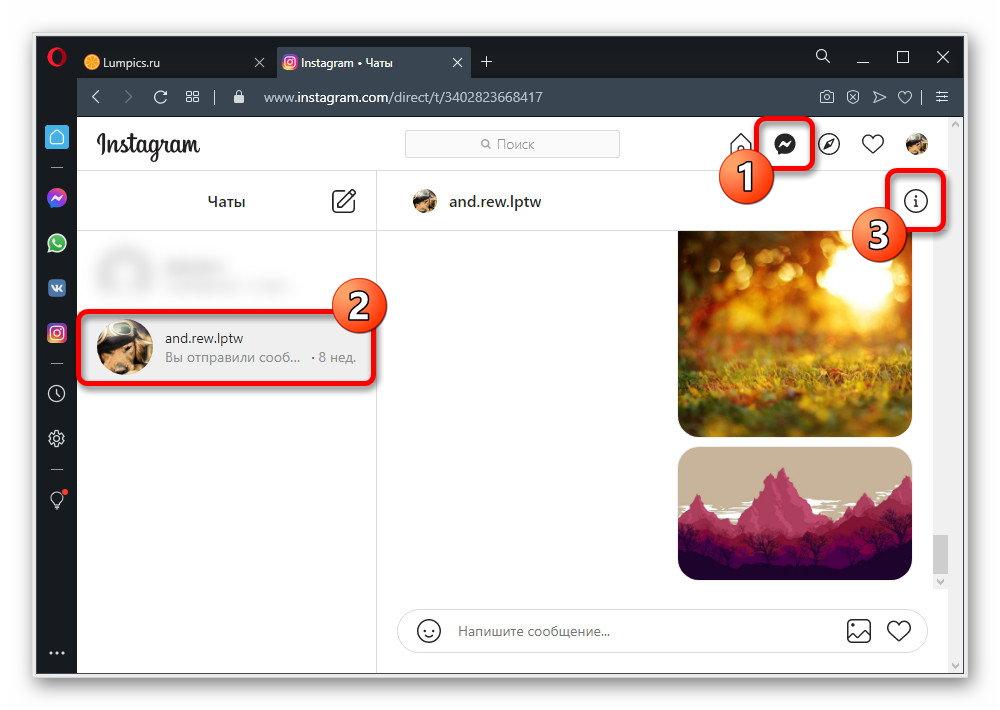Image resolution: width=1000 pixels, height=710 pixels.
Task: Open conversation details info icon
Action: click(x=916, y=201)
